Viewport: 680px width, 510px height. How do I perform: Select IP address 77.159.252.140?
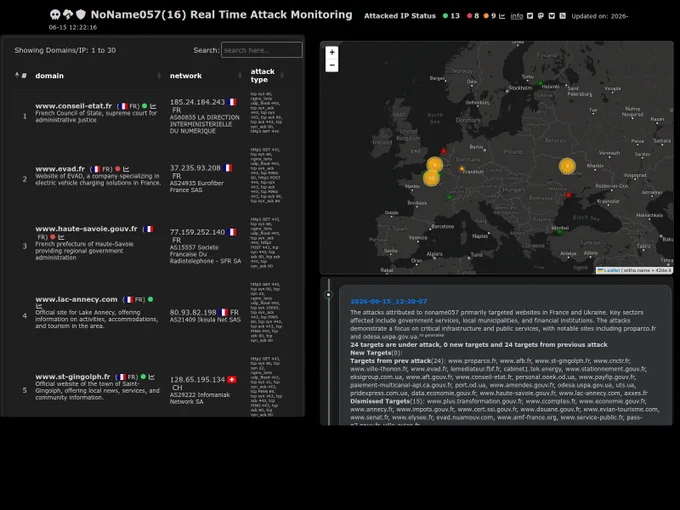pos(197,232)
